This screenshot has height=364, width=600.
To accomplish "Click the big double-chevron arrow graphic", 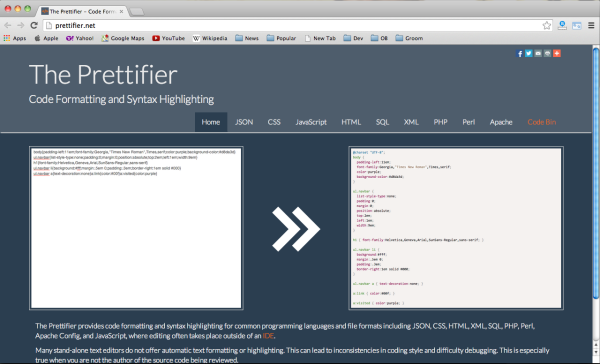I will 296,229.
